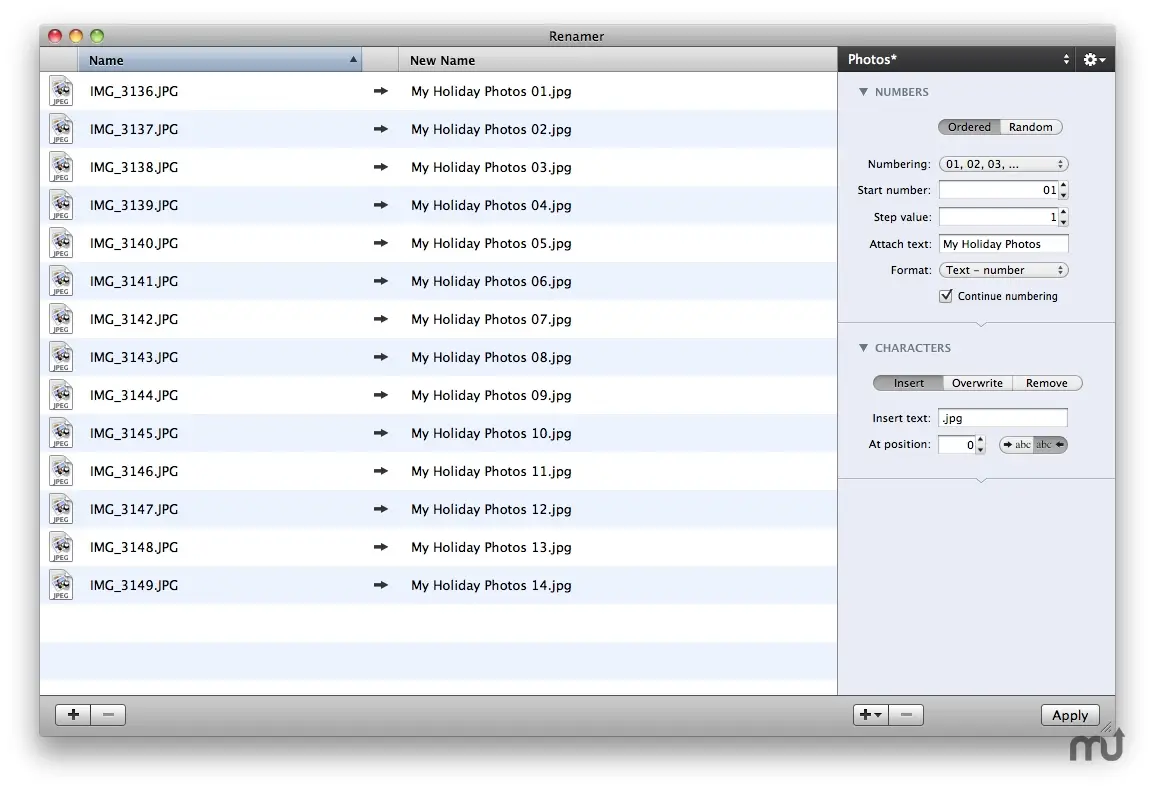
Task: Select insert from left position toggle
Action: tap(1017, 444)
